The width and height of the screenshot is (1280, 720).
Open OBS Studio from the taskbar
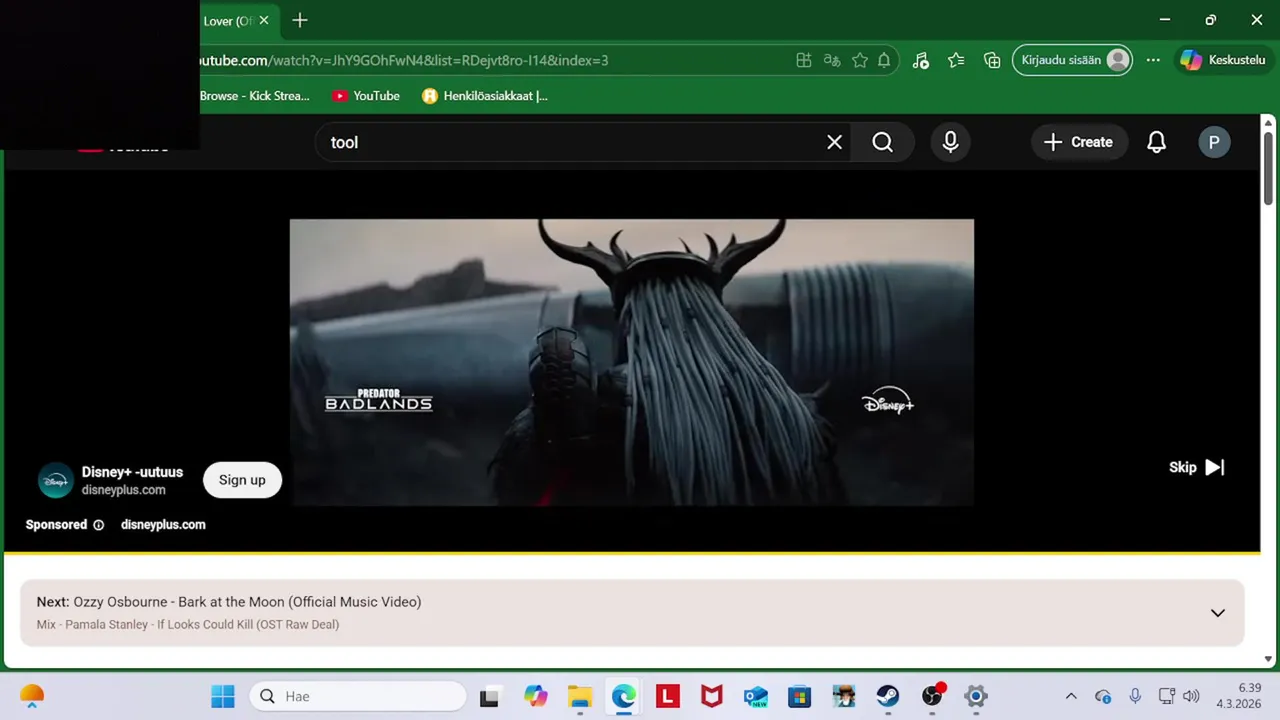(932, 697)
